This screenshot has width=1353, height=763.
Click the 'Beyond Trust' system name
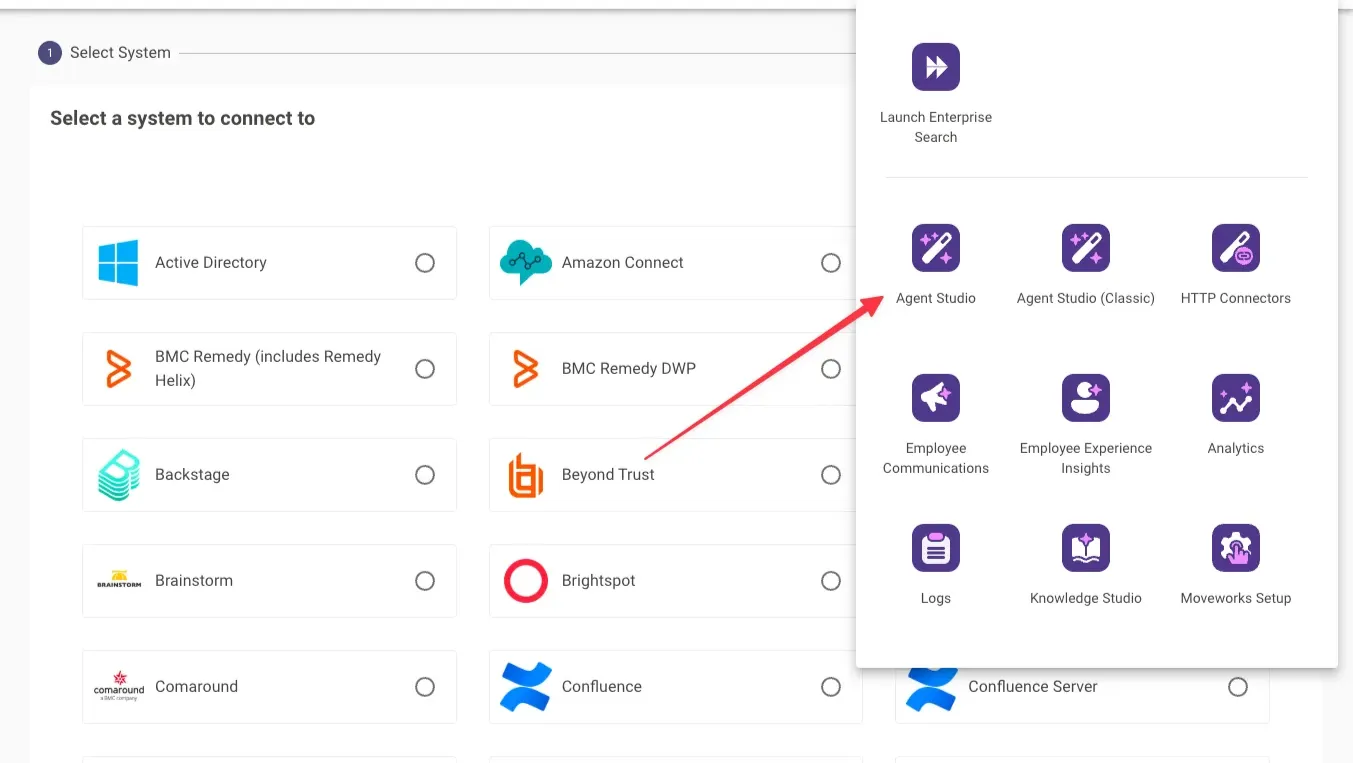click(x=608, y=475)
